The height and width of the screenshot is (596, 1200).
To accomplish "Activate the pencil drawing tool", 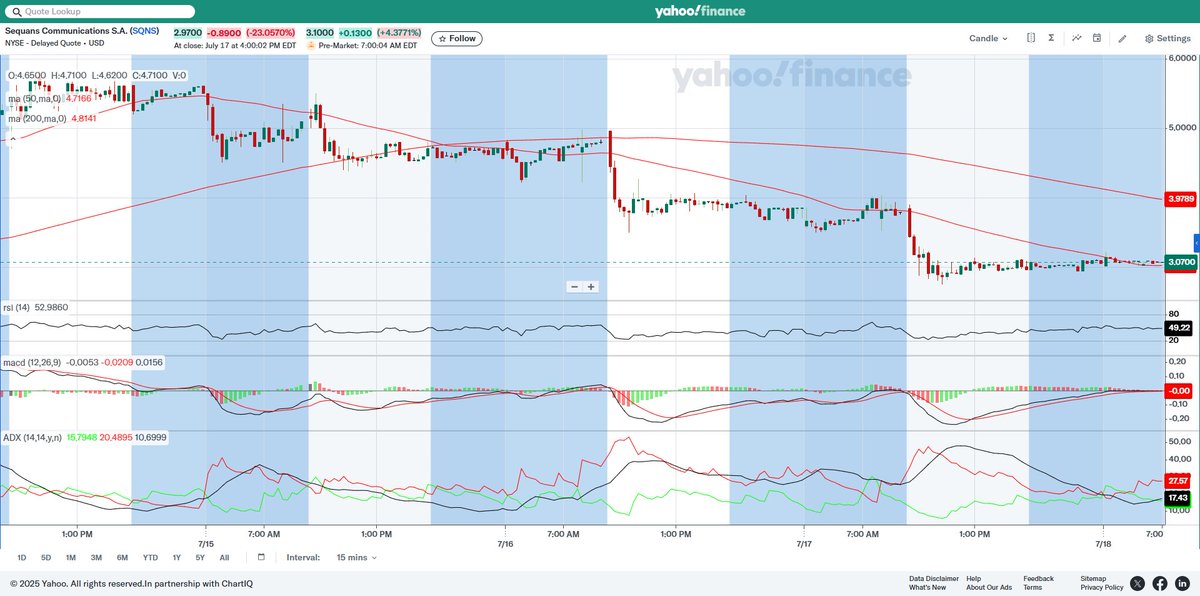I will tap(1122, 39).
